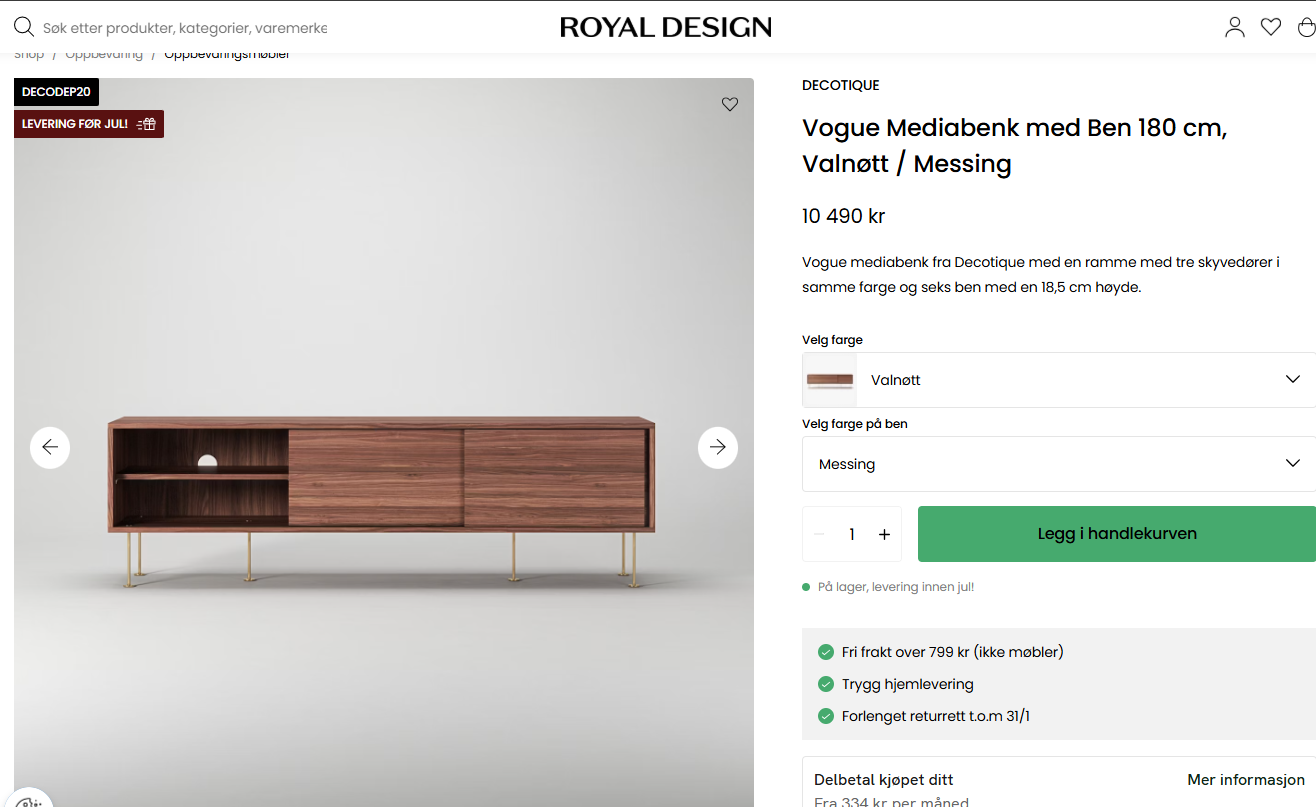This screenshot has height=807, width=1316.
Task: Open the user account icon
Action: (x=1235, y=27)
